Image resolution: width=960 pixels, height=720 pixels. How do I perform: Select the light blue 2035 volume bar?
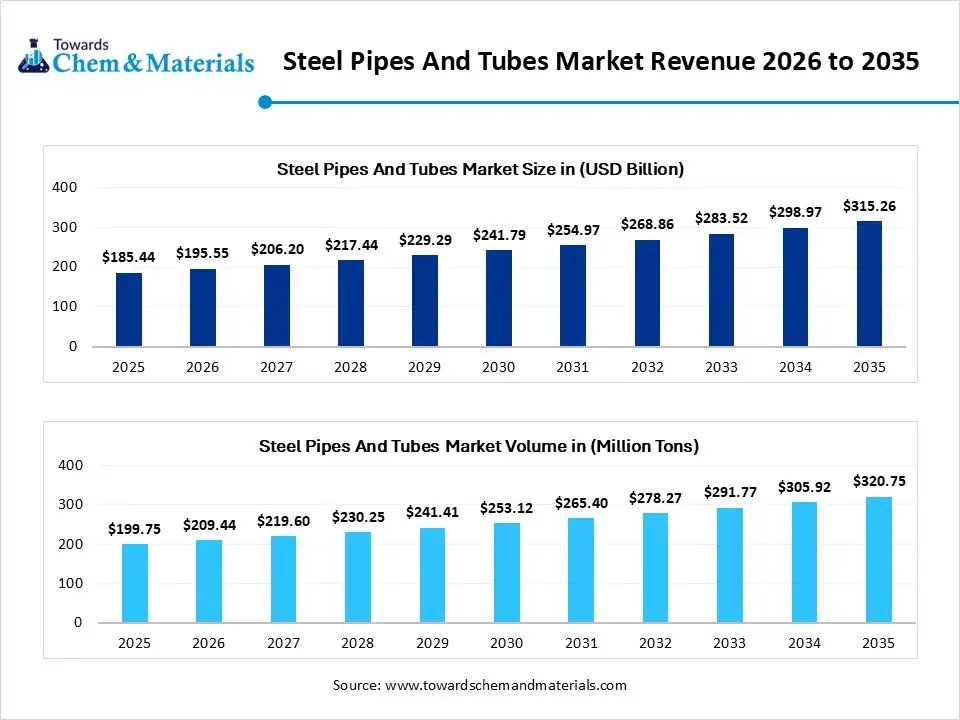[879, 560]
